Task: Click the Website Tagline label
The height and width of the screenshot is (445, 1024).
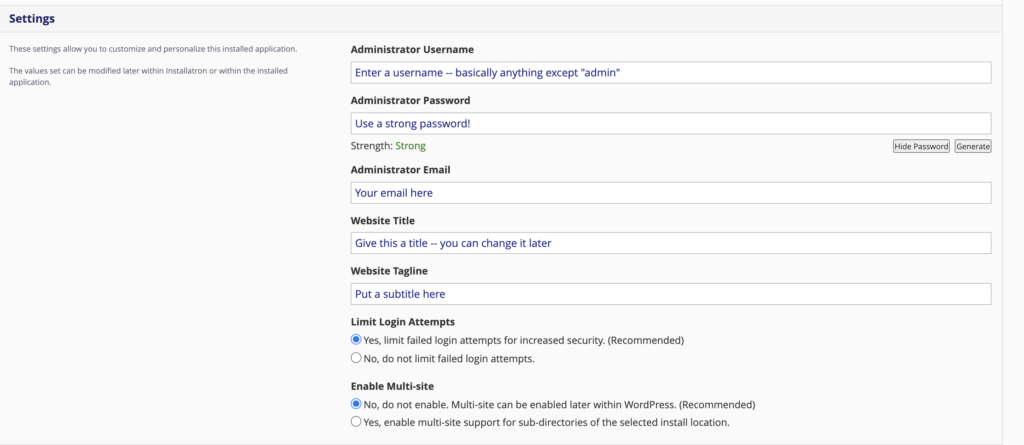Action: pos(389,271)
